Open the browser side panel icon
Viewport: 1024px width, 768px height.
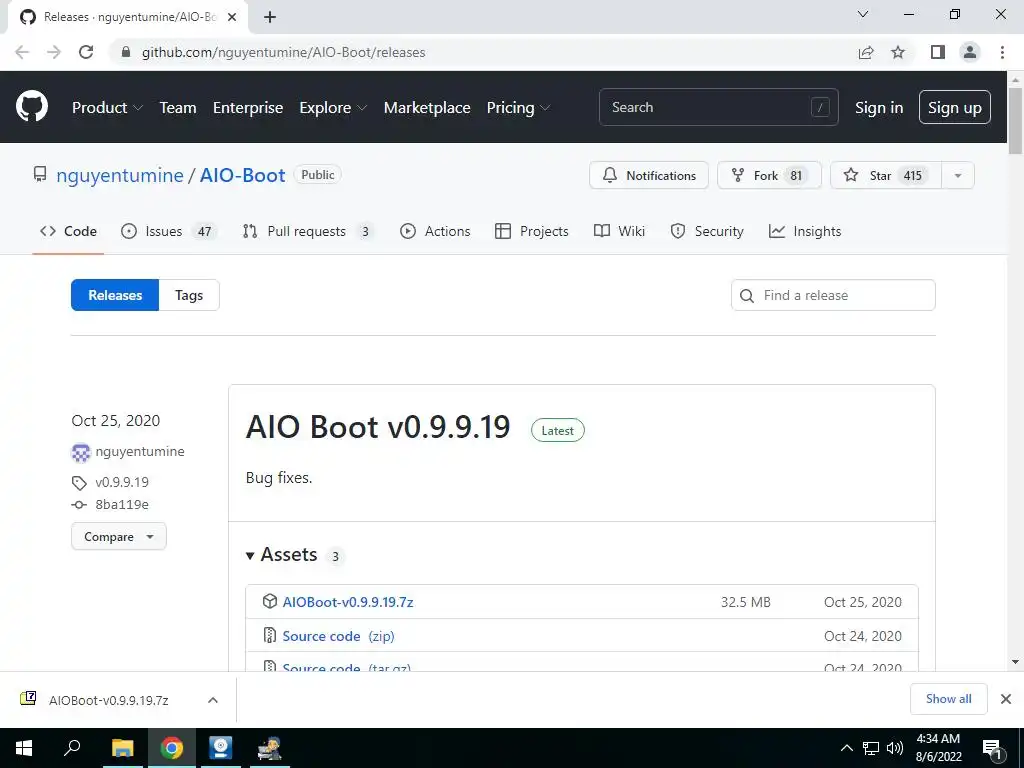[938, 52]
